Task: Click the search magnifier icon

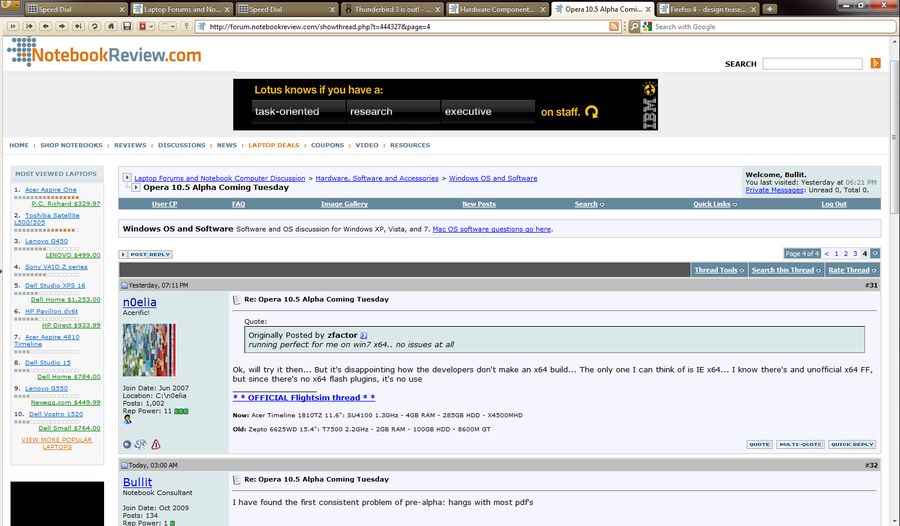Action: coord(634,26)
